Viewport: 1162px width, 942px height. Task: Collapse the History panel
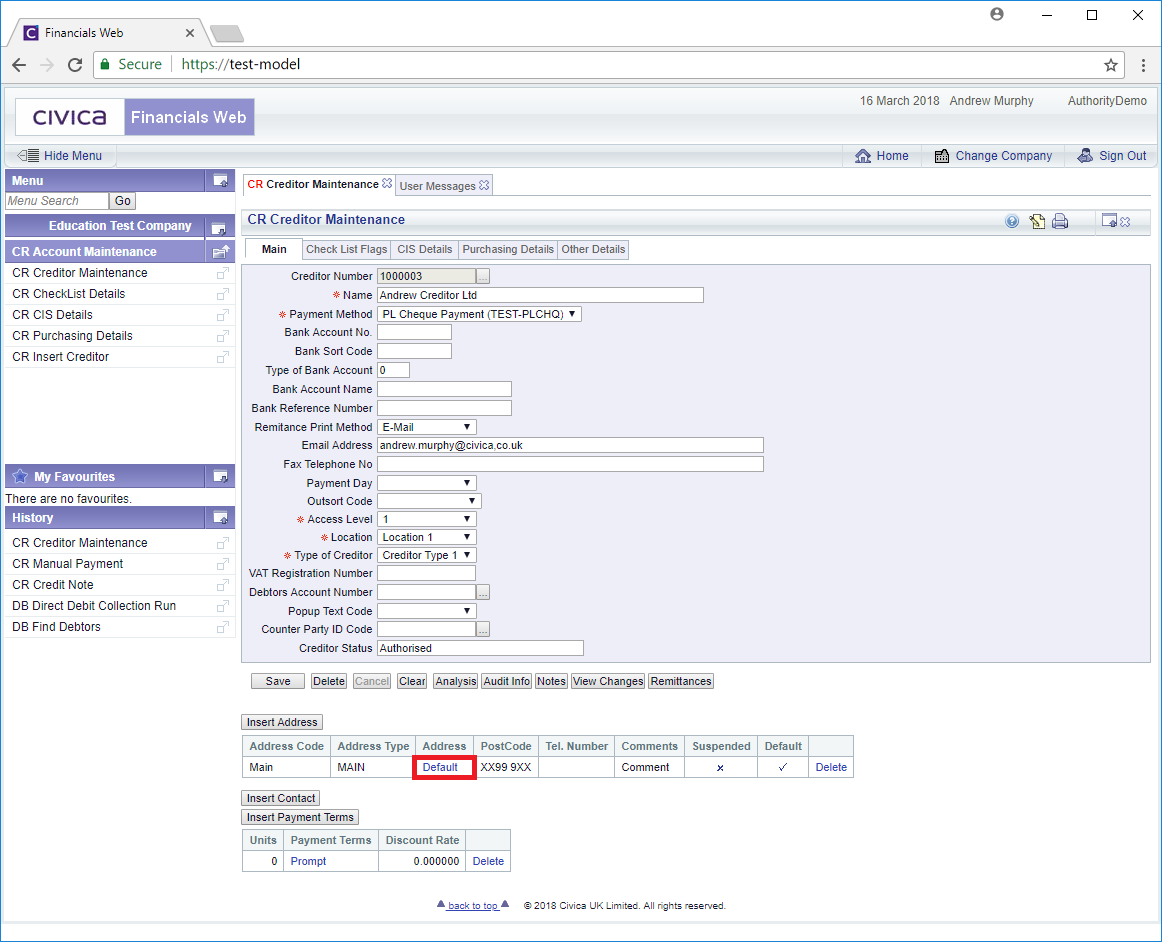(x=220, y=517)
